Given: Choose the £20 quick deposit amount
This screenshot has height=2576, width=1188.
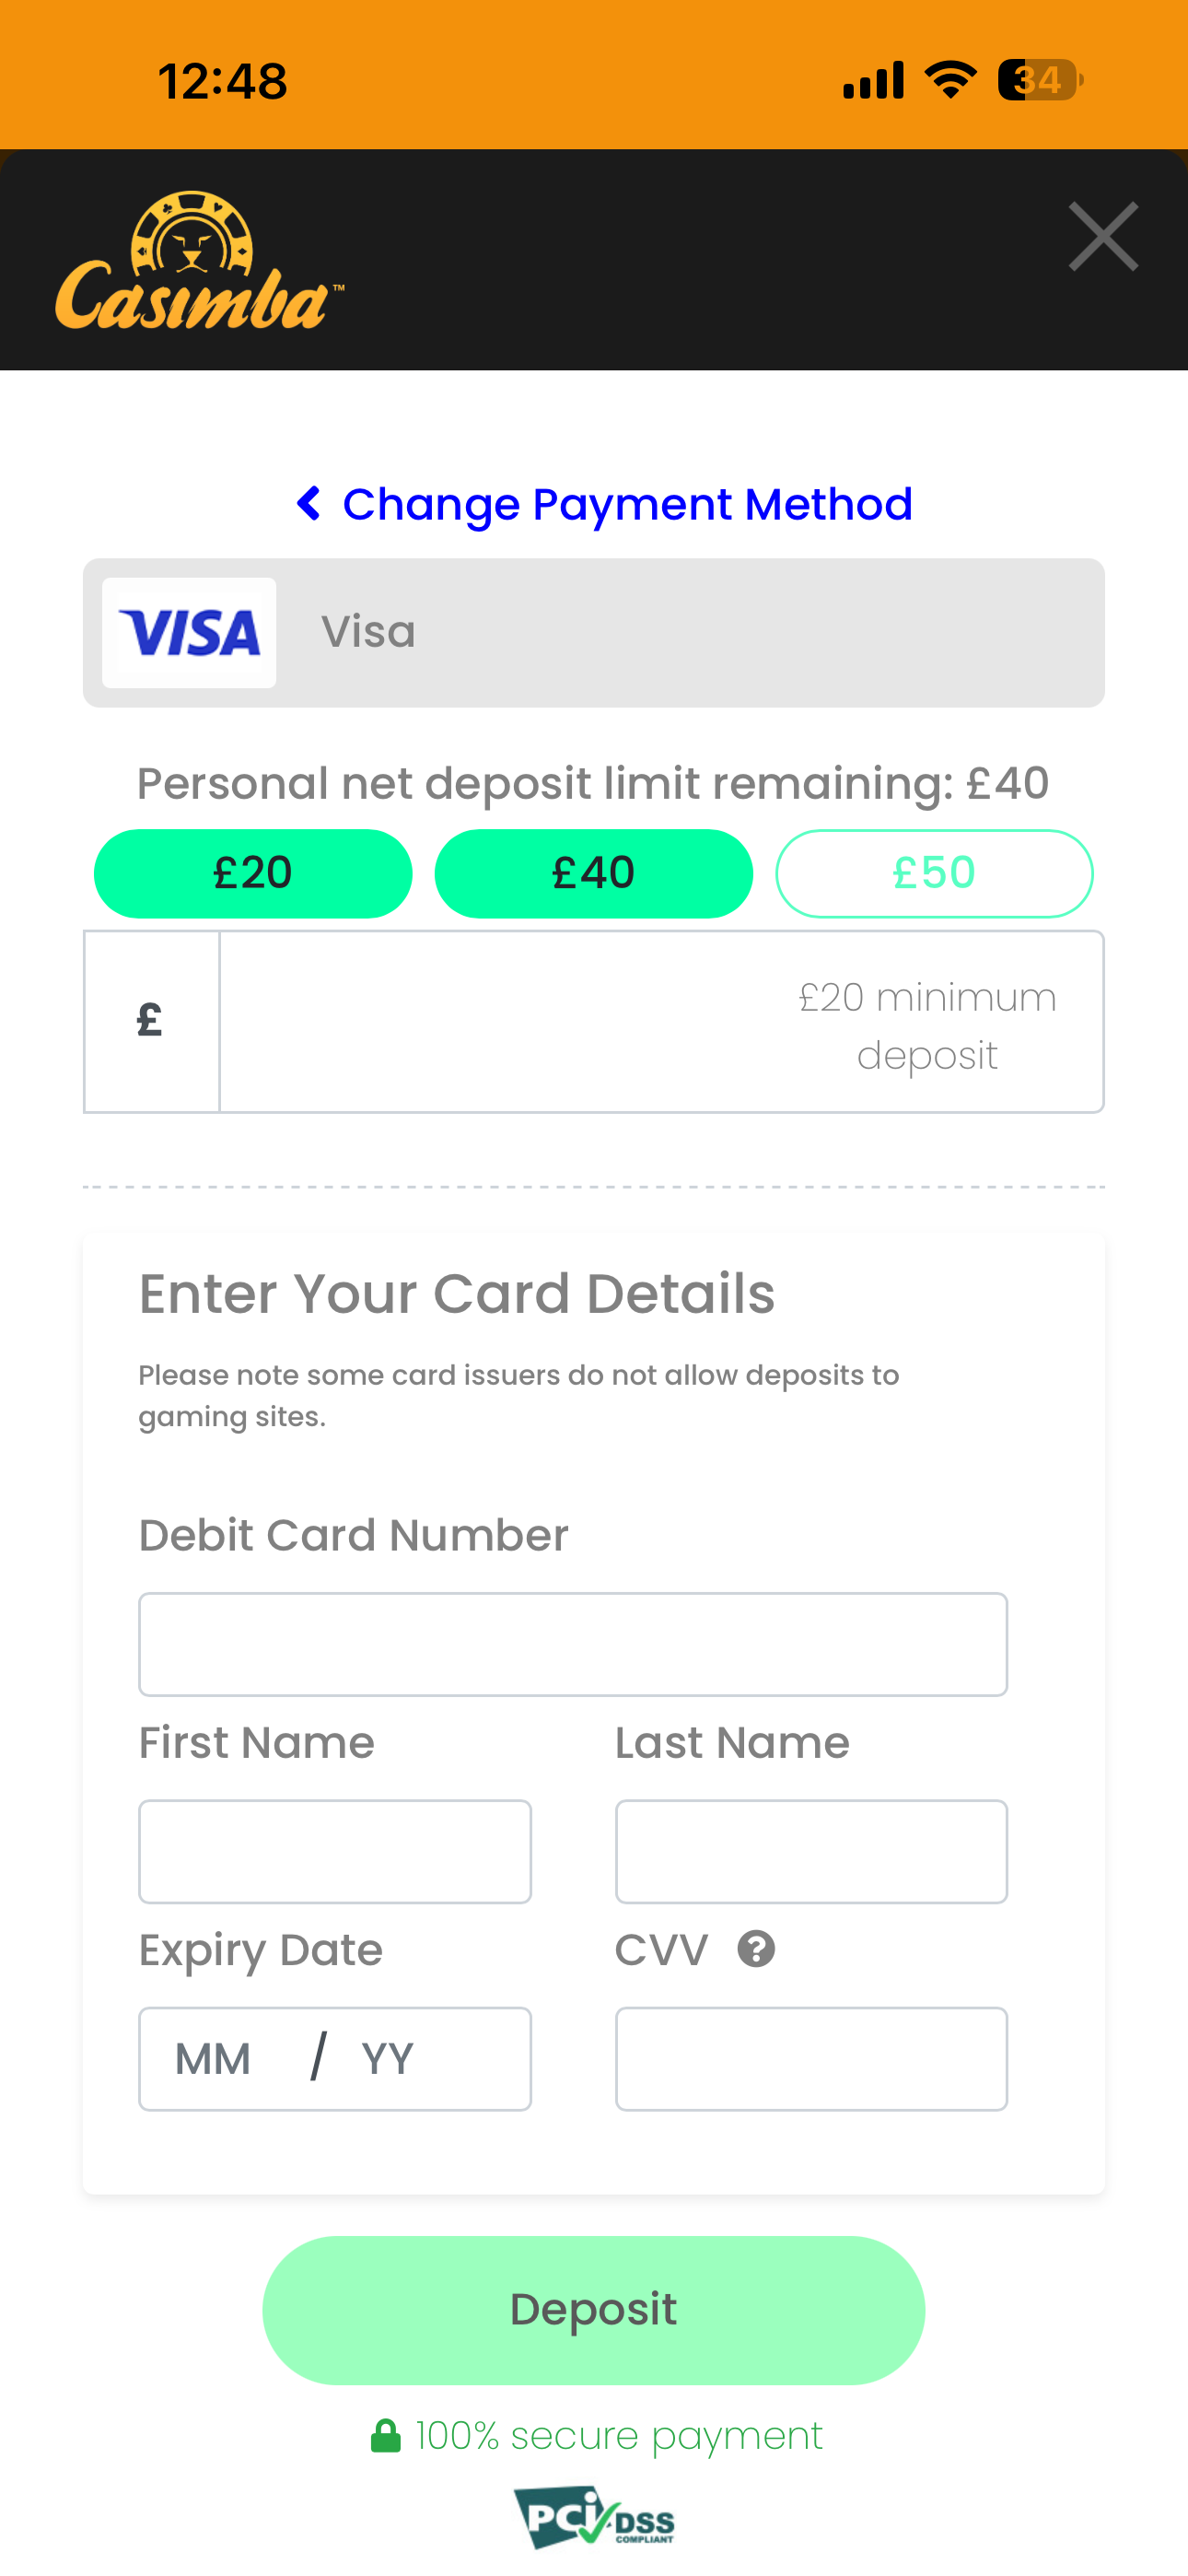Looking at the screenshot, I should [x=253, y=873].
